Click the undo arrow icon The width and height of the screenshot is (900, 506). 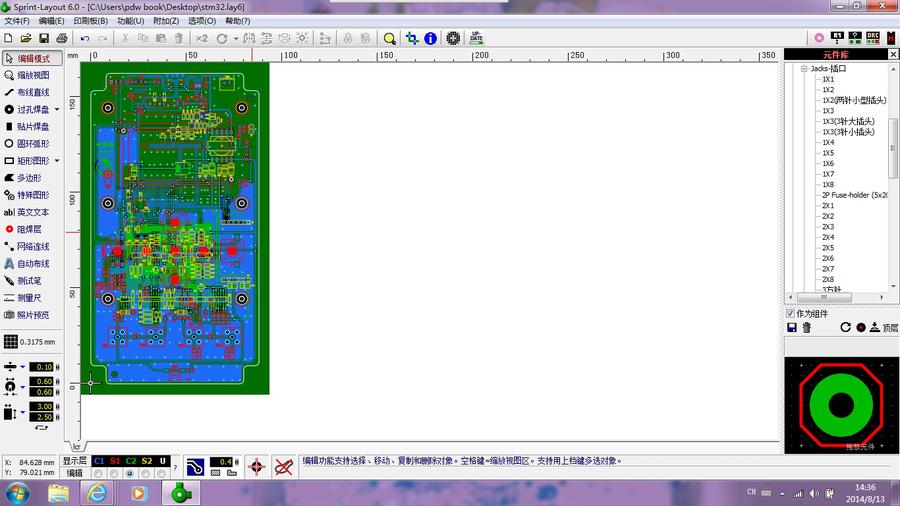pyautogui.click(x=85, y=38)
